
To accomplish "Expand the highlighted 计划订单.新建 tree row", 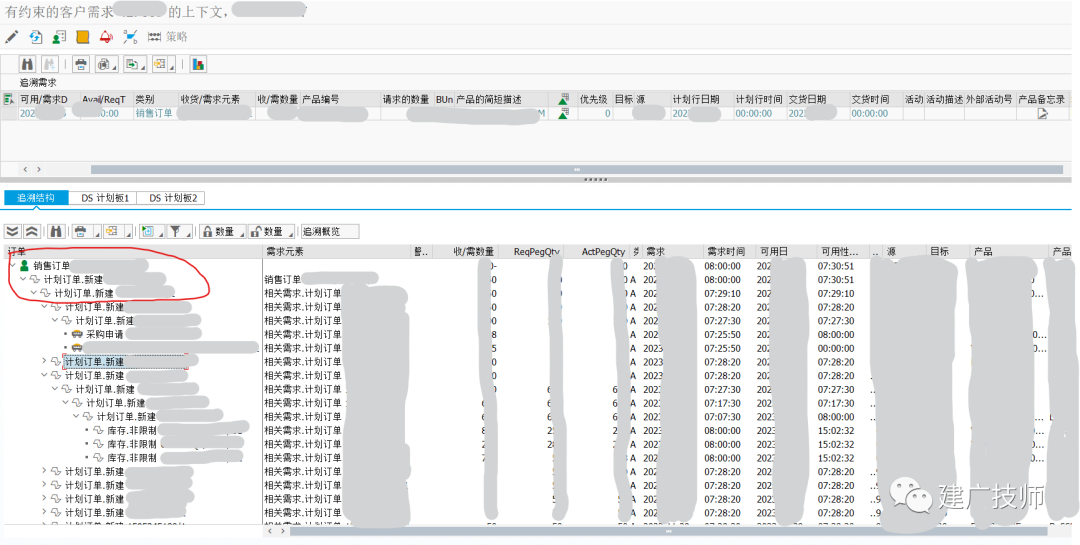I will pos(45,361).
